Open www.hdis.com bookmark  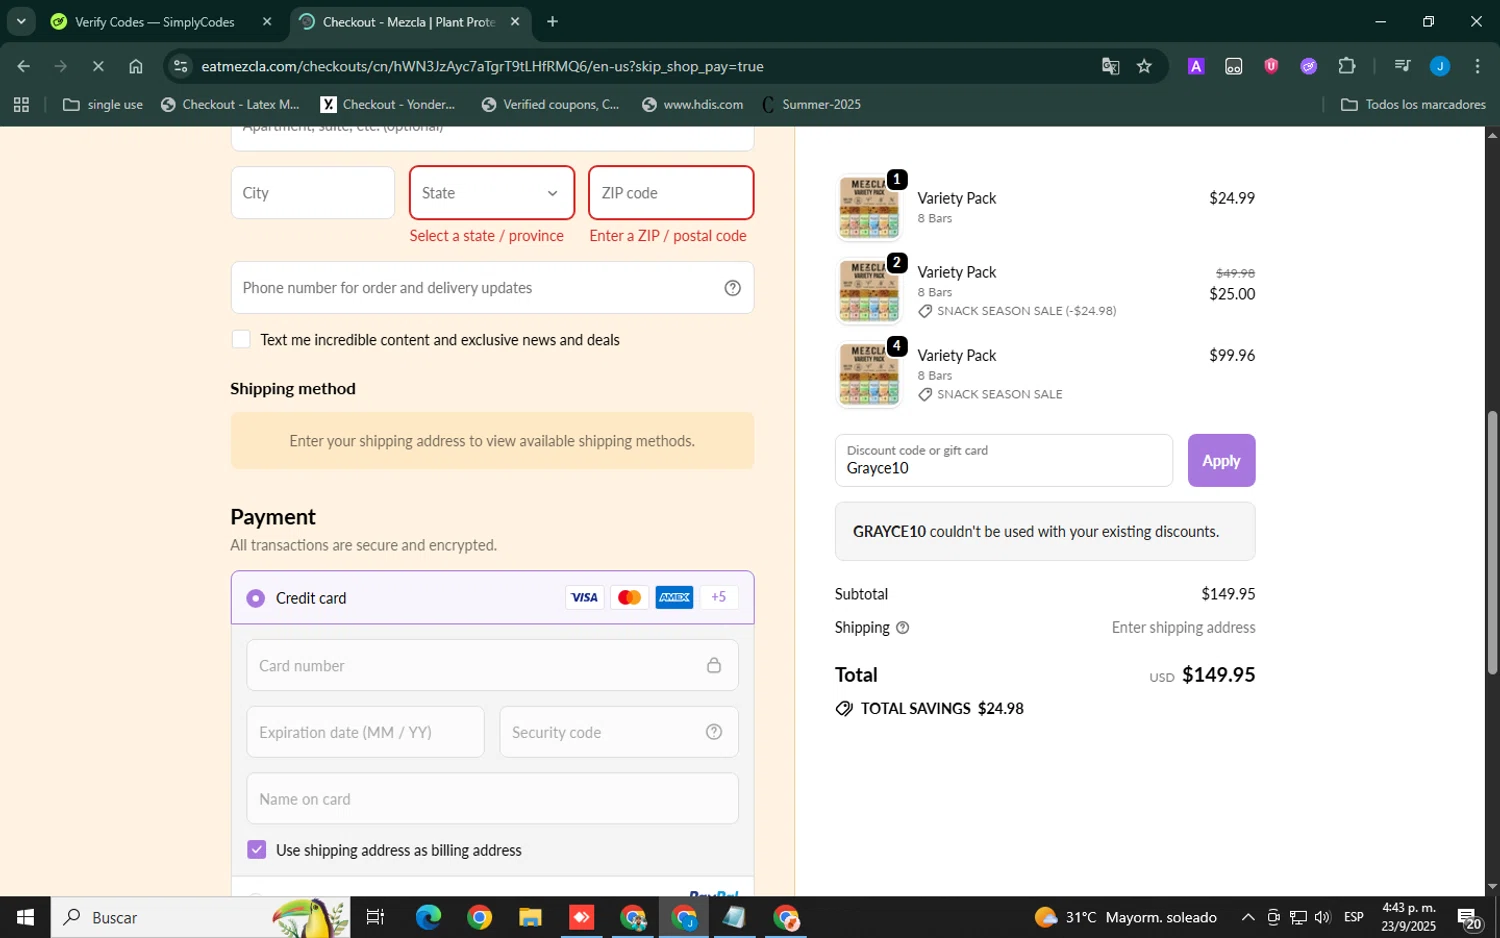pos(693,104)
